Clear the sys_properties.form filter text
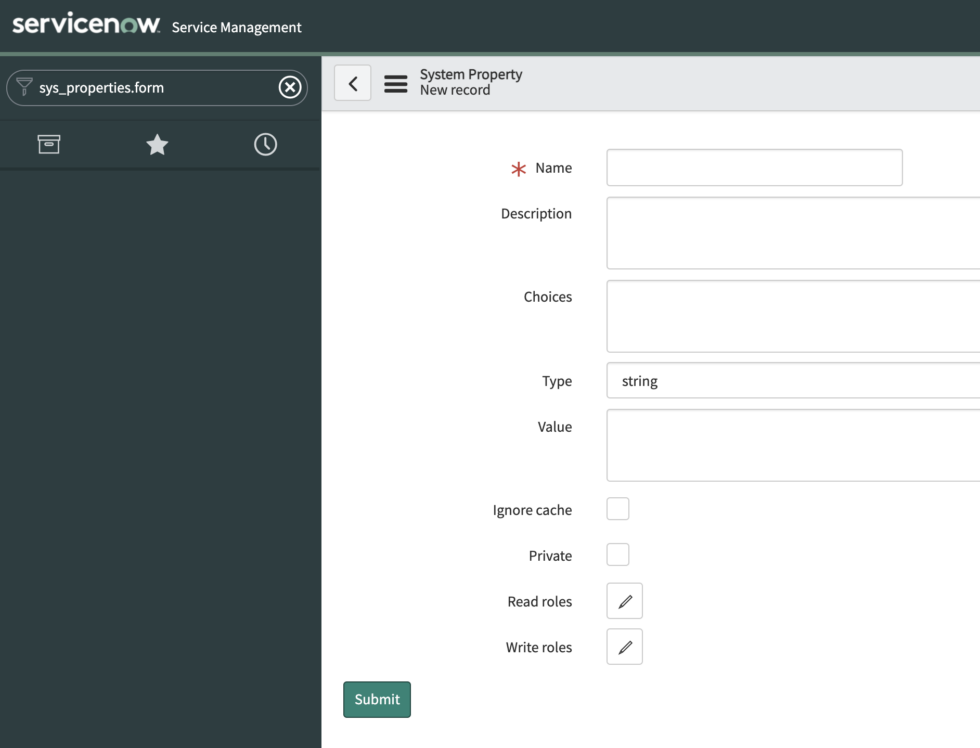Screen dimensions: 980x748 [290, 87]
